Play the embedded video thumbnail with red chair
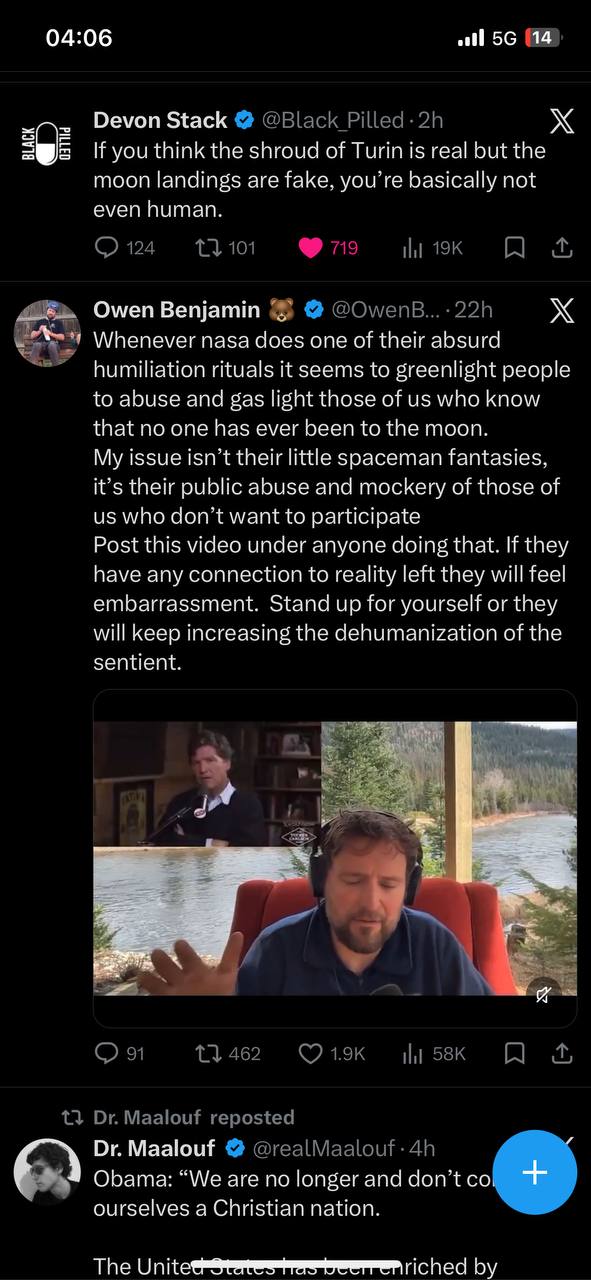Viewport: 591px width, 1280px height. 335,858
